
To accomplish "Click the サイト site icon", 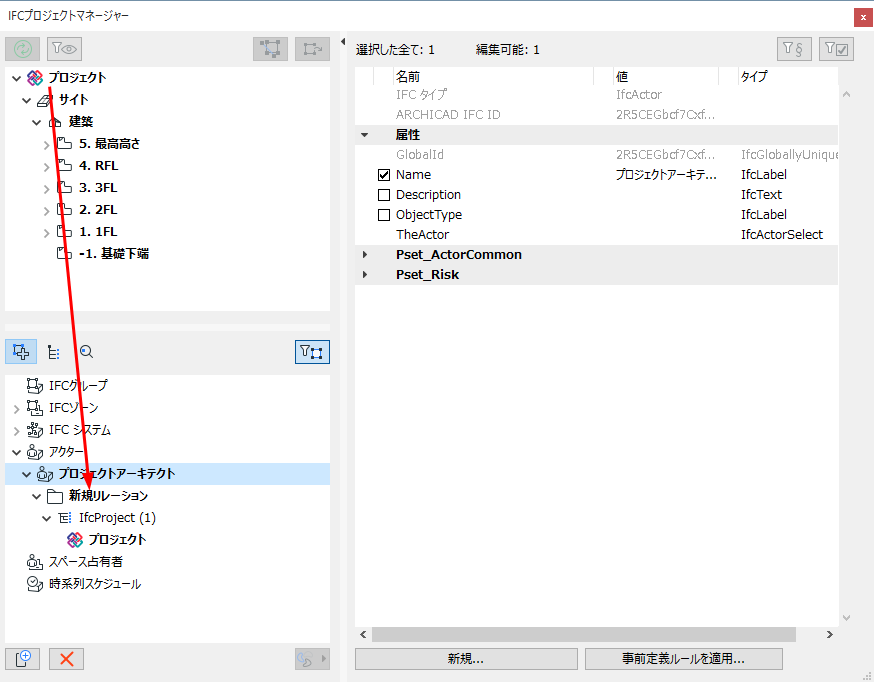I will (45, 100).
